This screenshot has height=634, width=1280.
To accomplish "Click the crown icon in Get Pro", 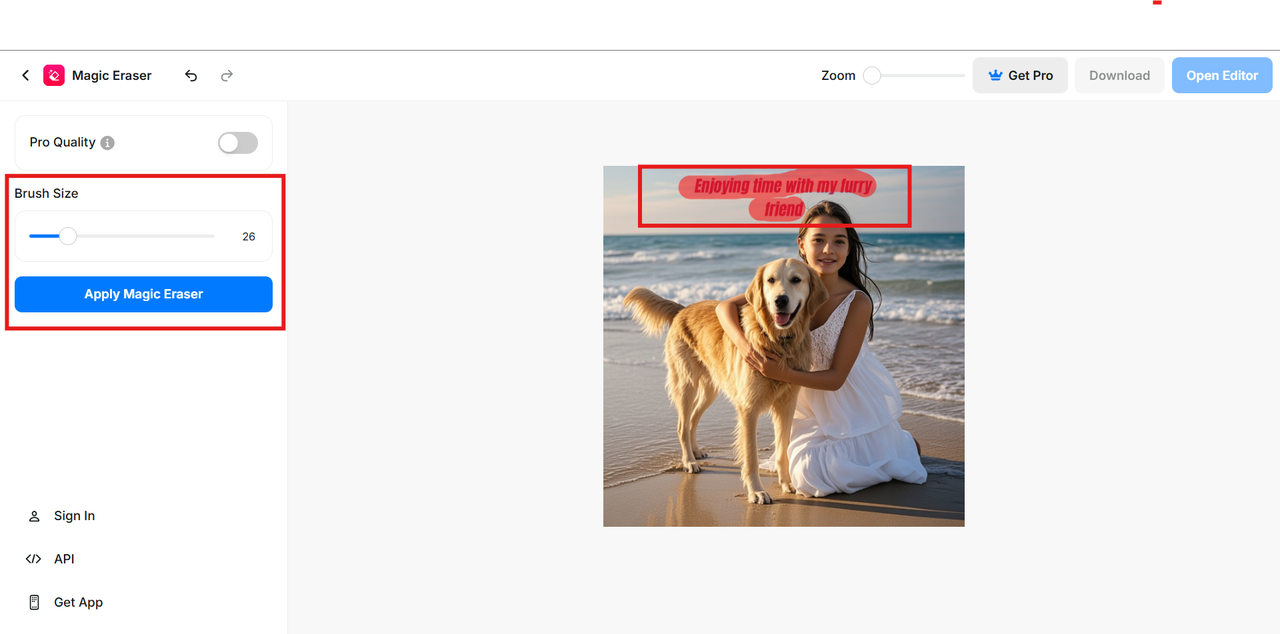I will click(995, 75).
